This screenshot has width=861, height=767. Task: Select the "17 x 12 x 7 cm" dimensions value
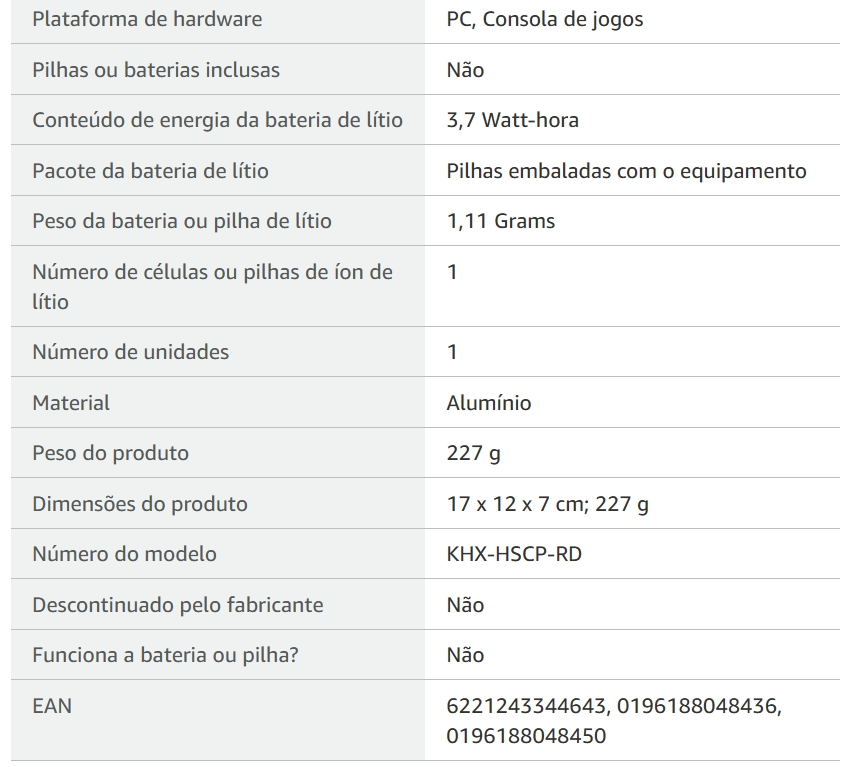(515, 504)
